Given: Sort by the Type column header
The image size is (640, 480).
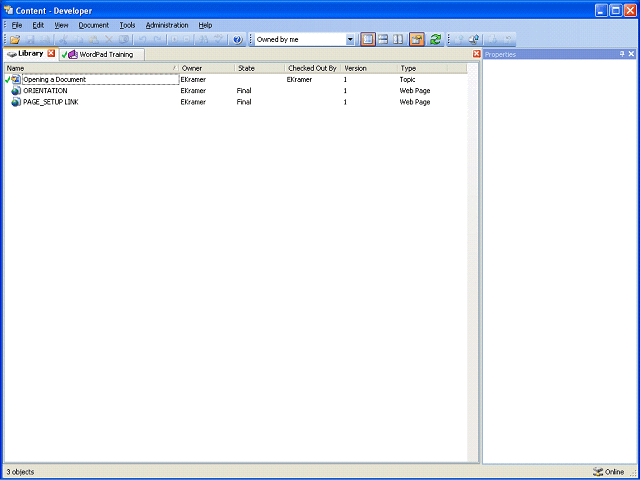Looking at the screenshot, I should click(x=422, y=68).
